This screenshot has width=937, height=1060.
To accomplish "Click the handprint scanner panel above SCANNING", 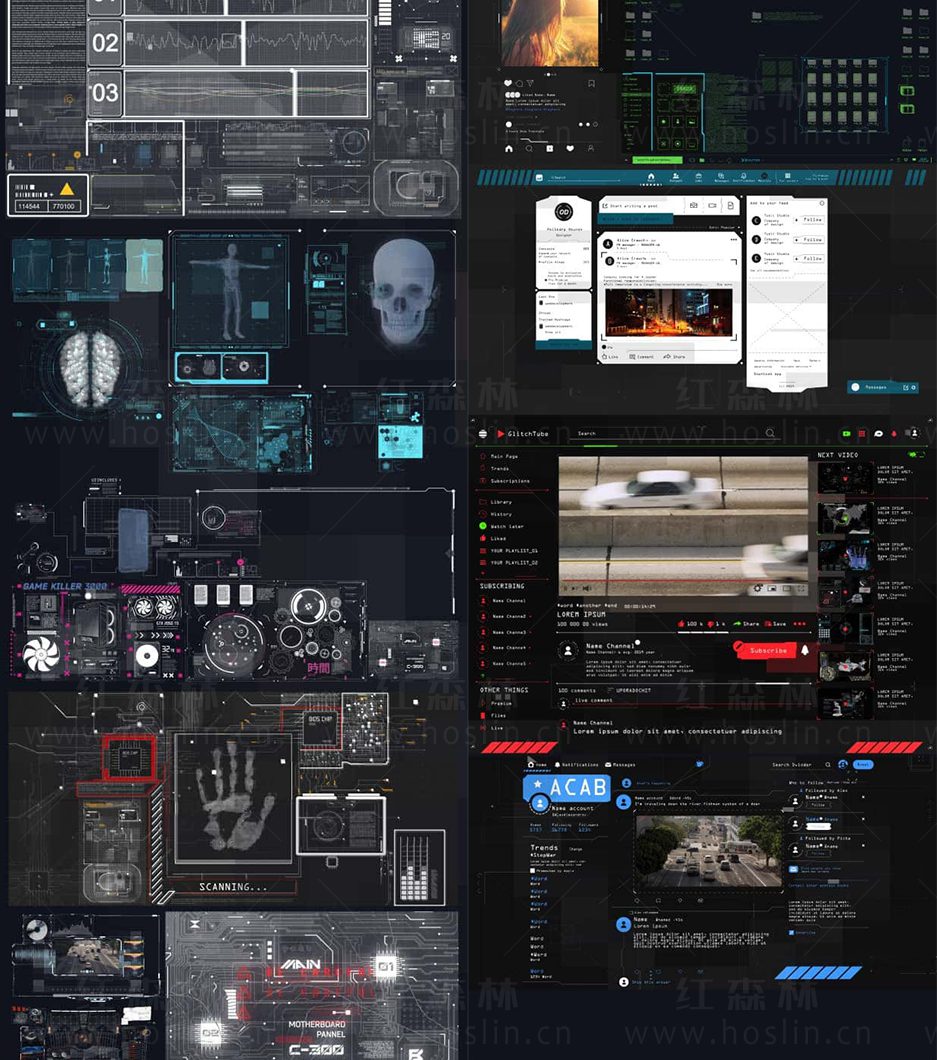I will tap(233, 798).
